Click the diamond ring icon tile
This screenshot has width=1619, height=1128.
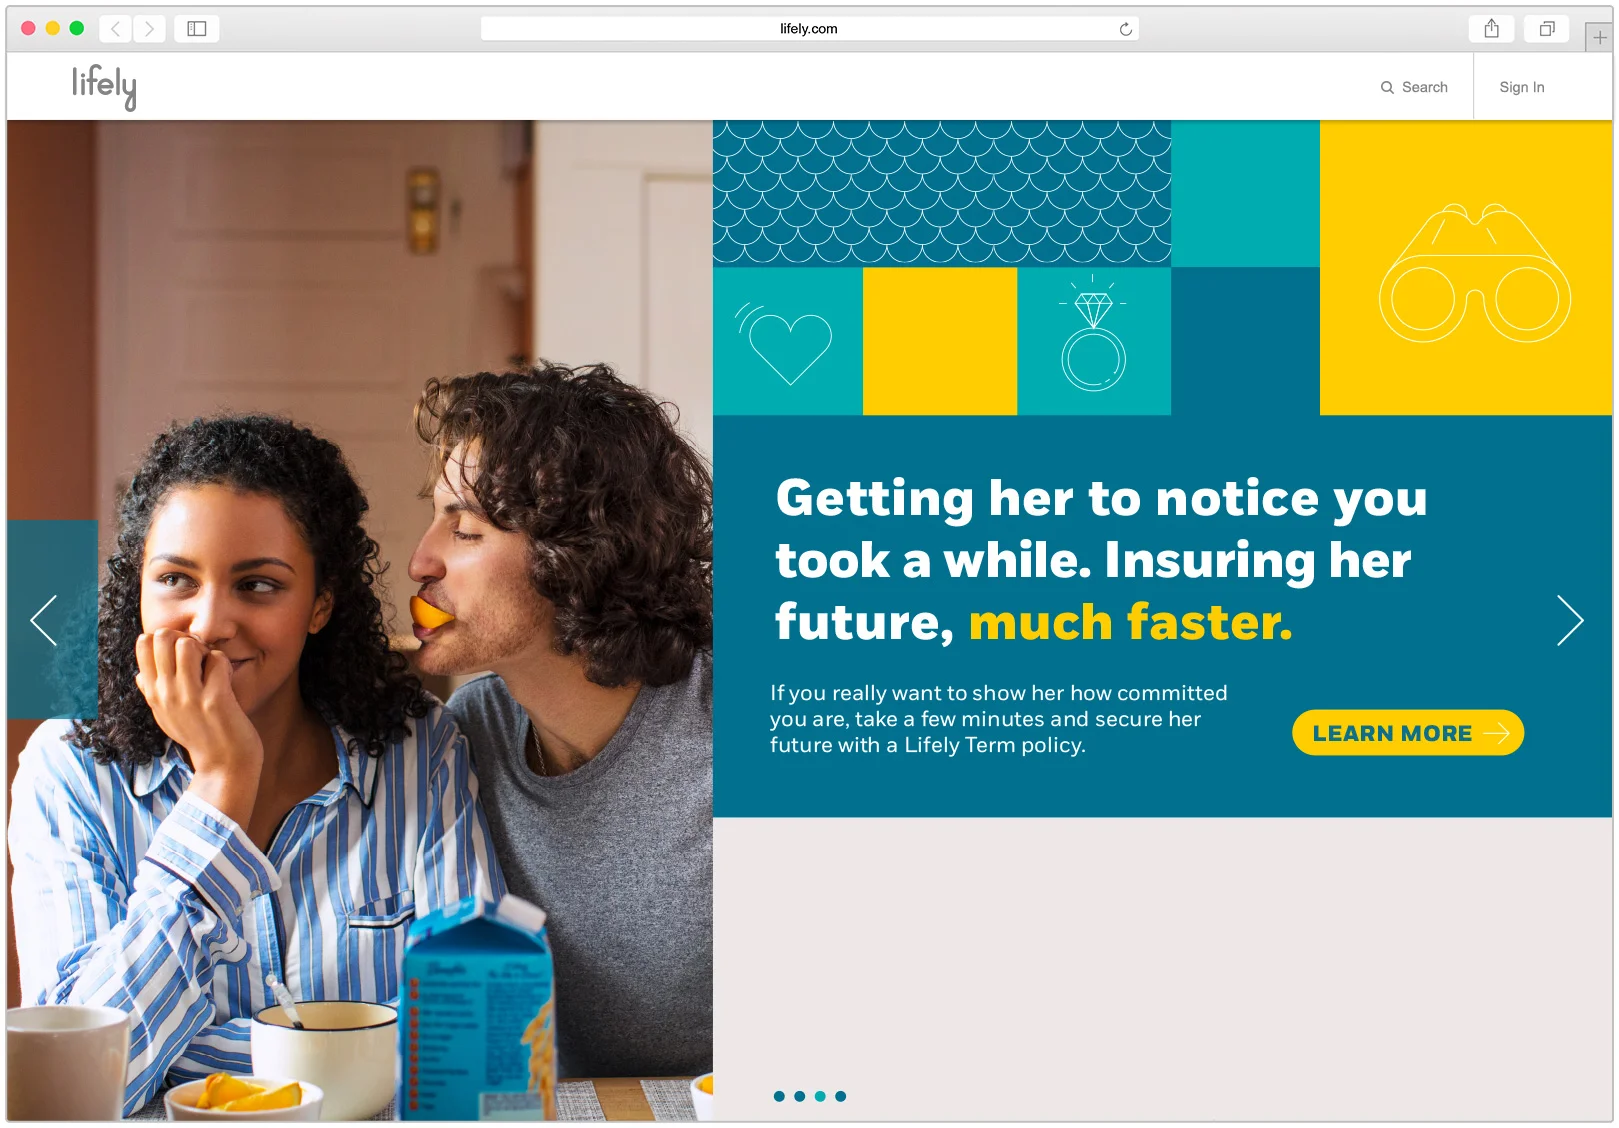(1094, 341)
